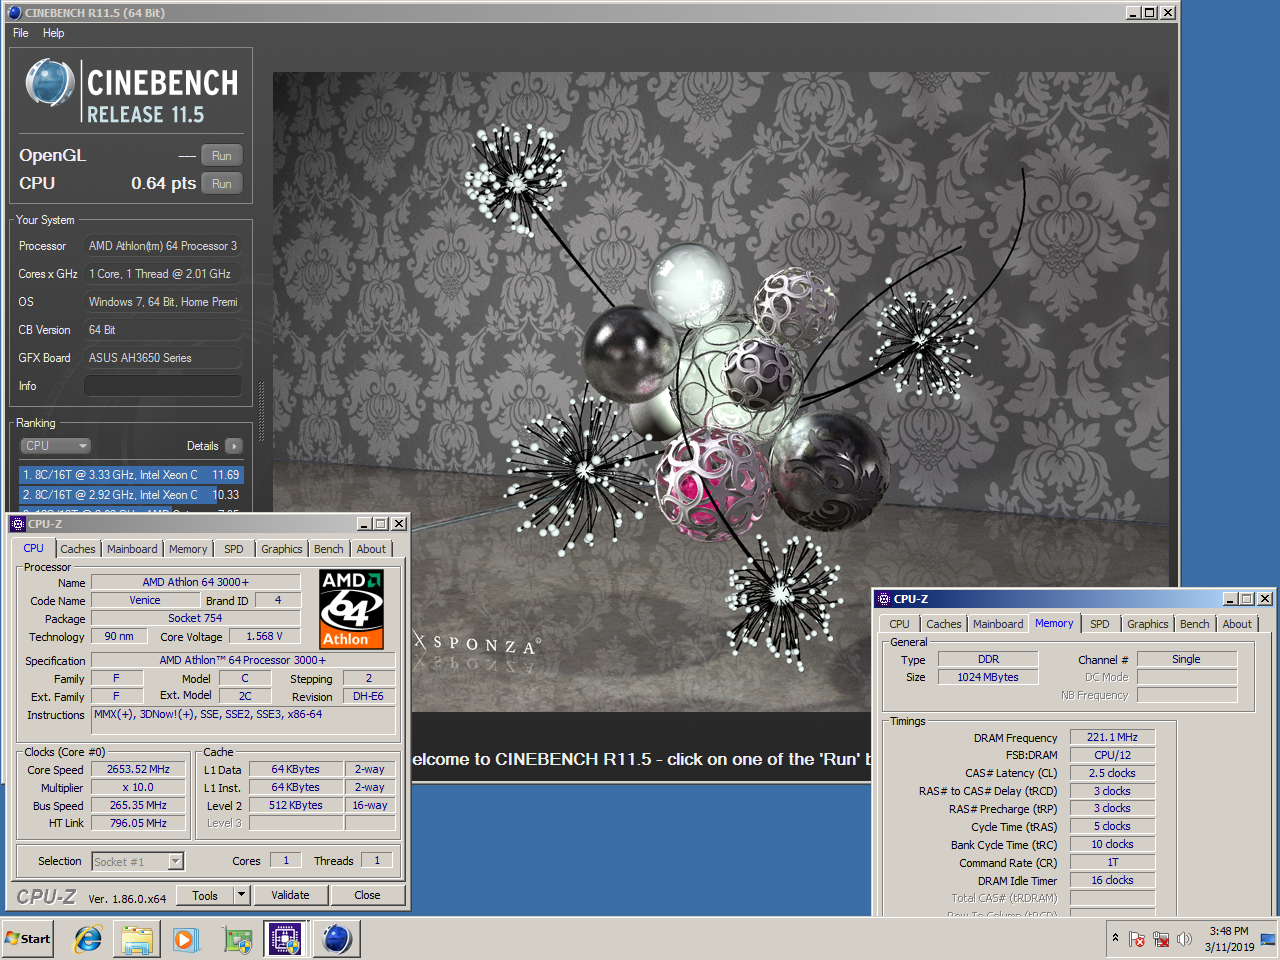Open the Ranking CPU dropdown
1280x960 pixels.
coord(56,446)
